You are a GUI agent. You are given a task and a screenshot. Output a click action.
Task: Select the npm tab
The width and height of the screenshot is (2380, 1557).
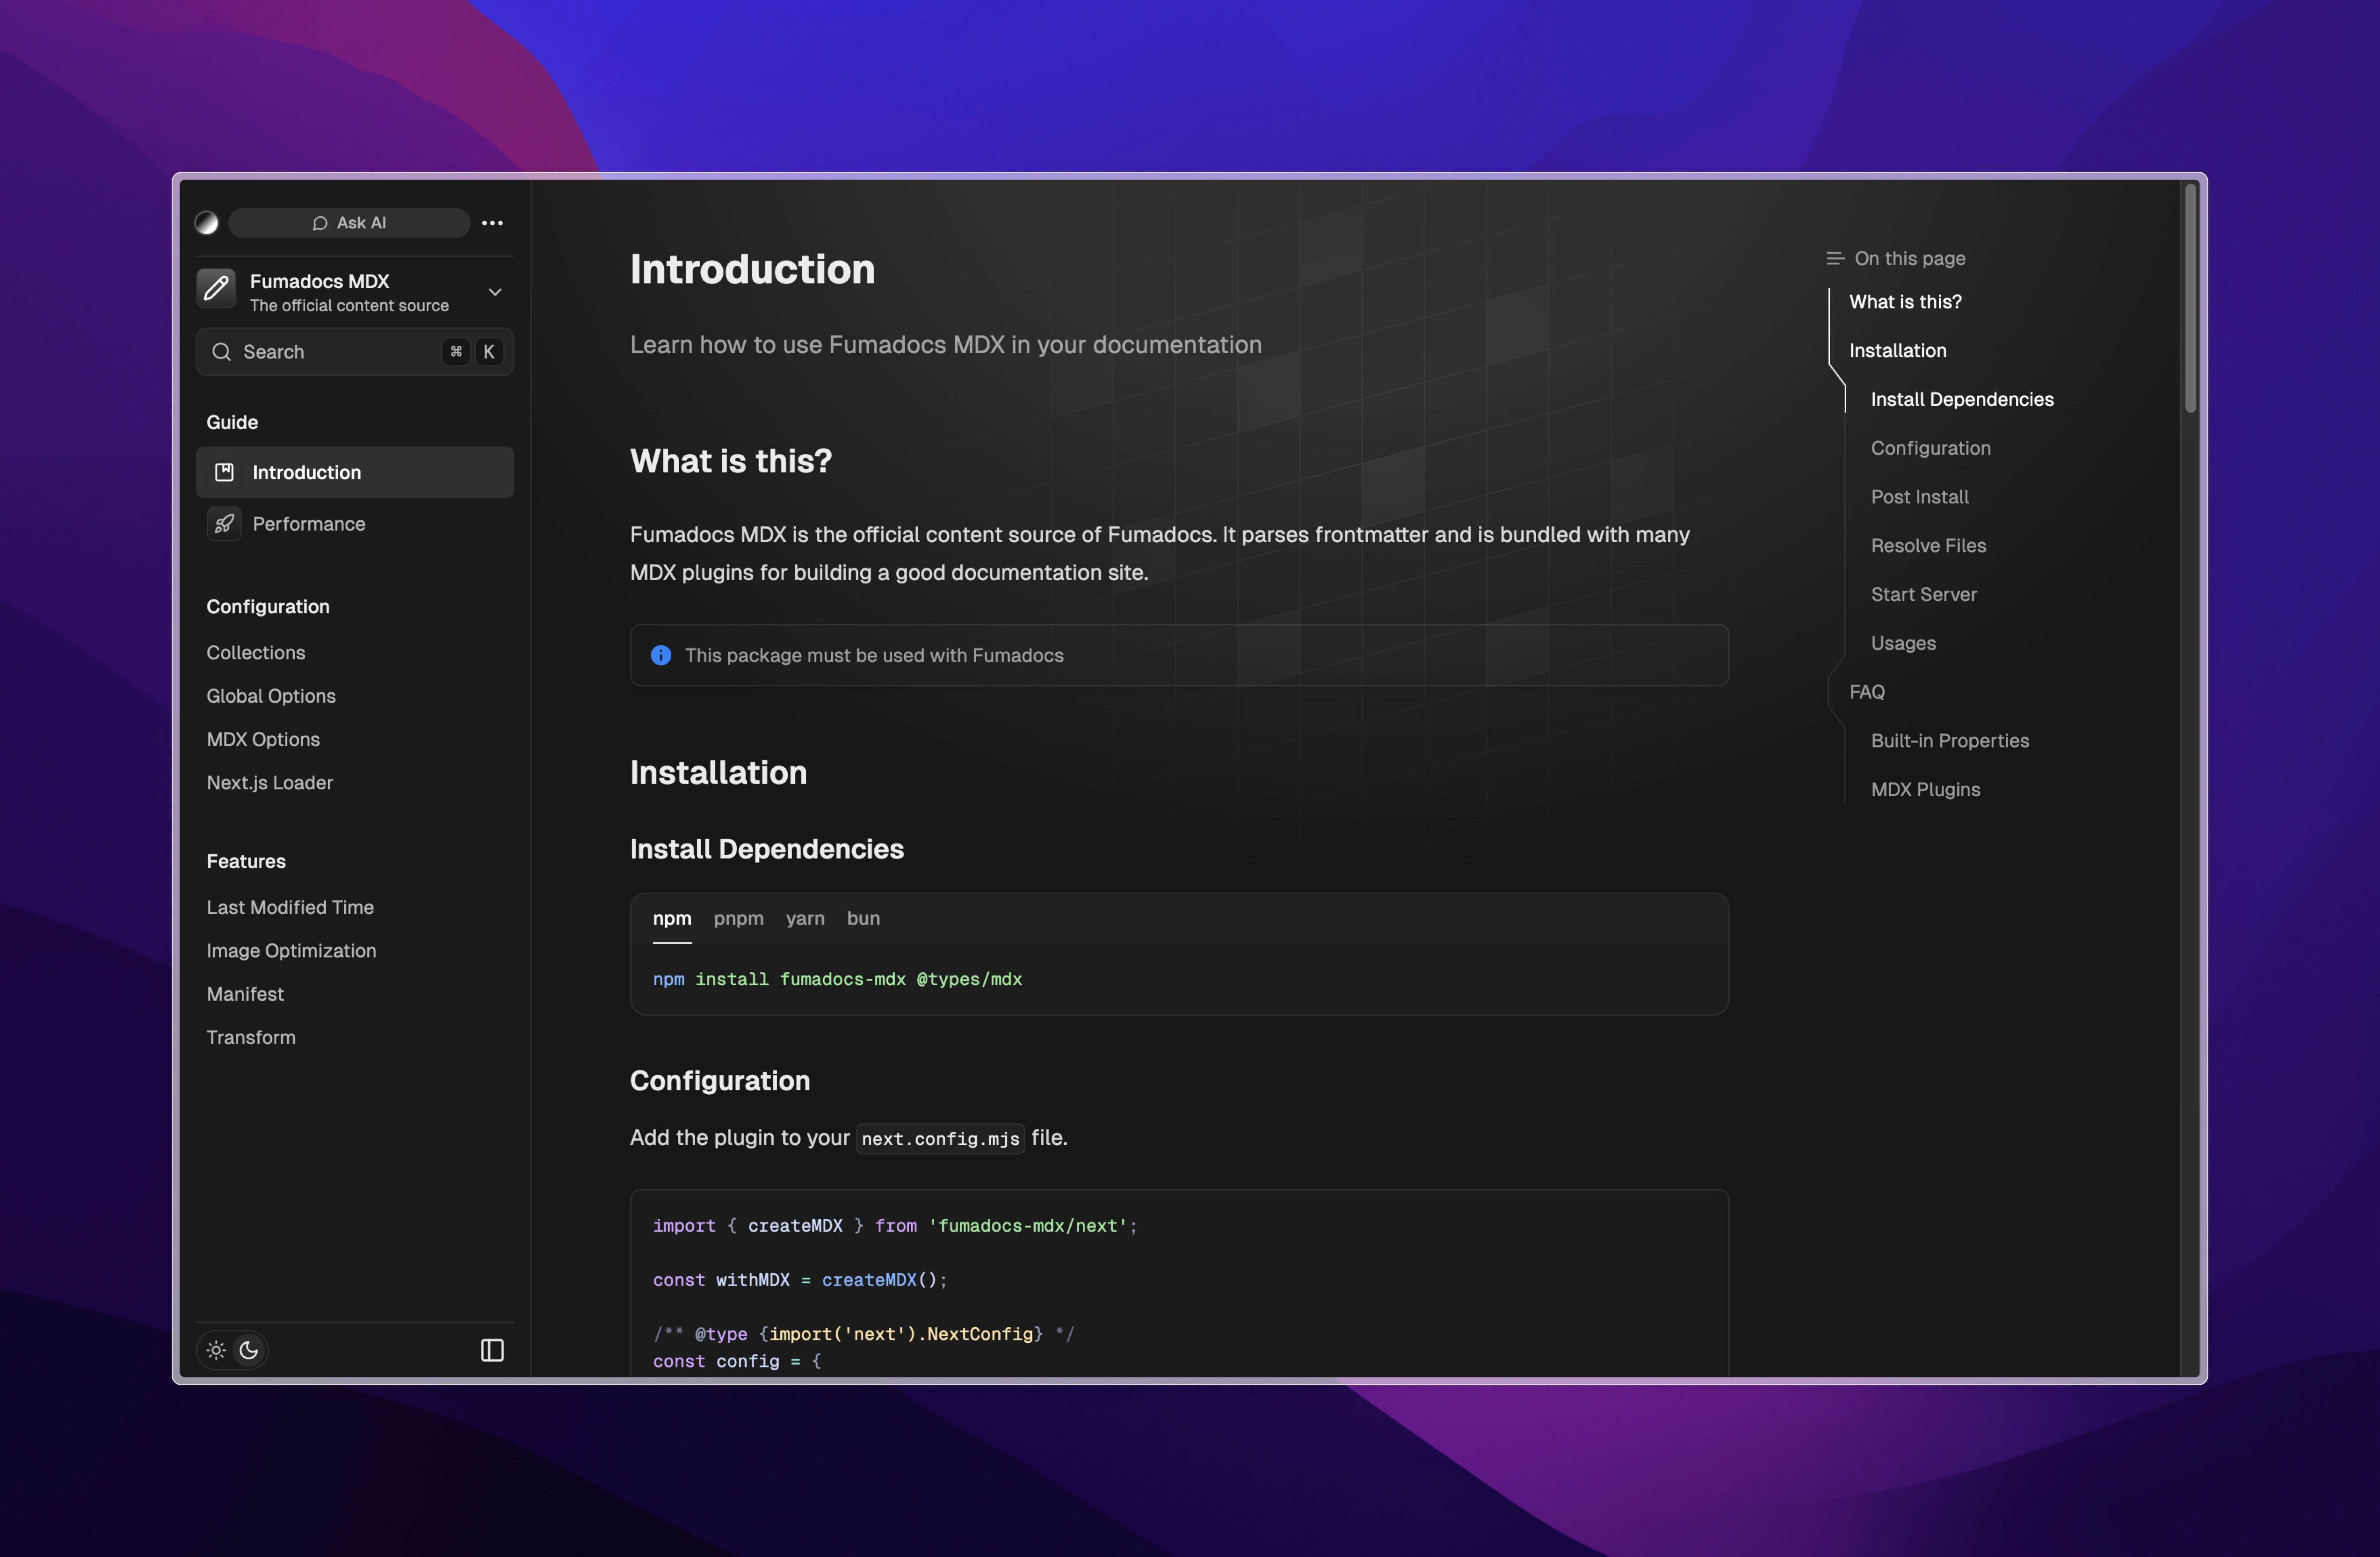[672, 919]
